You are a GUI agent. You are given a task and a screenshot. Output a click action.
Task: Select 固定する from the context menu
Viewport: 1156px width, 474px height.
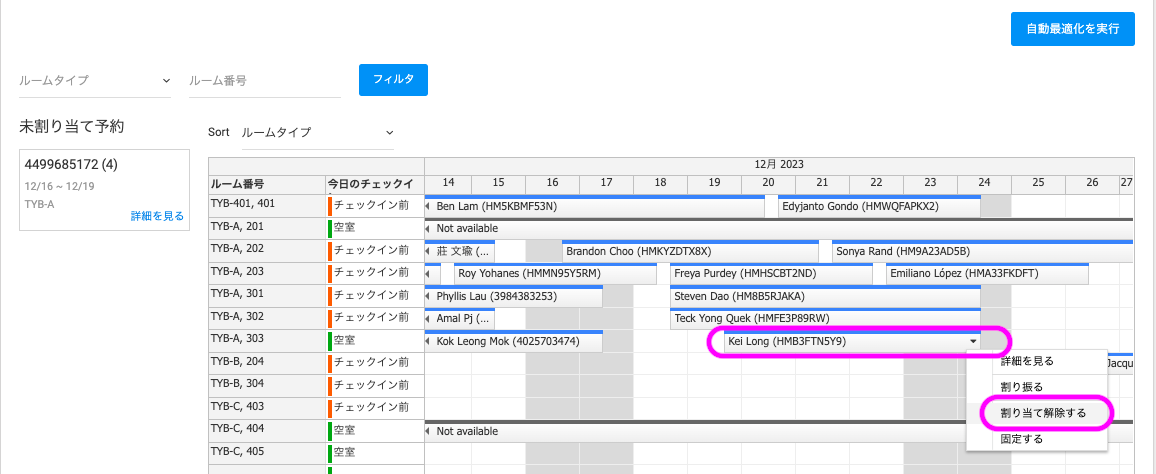[1021, 438]
